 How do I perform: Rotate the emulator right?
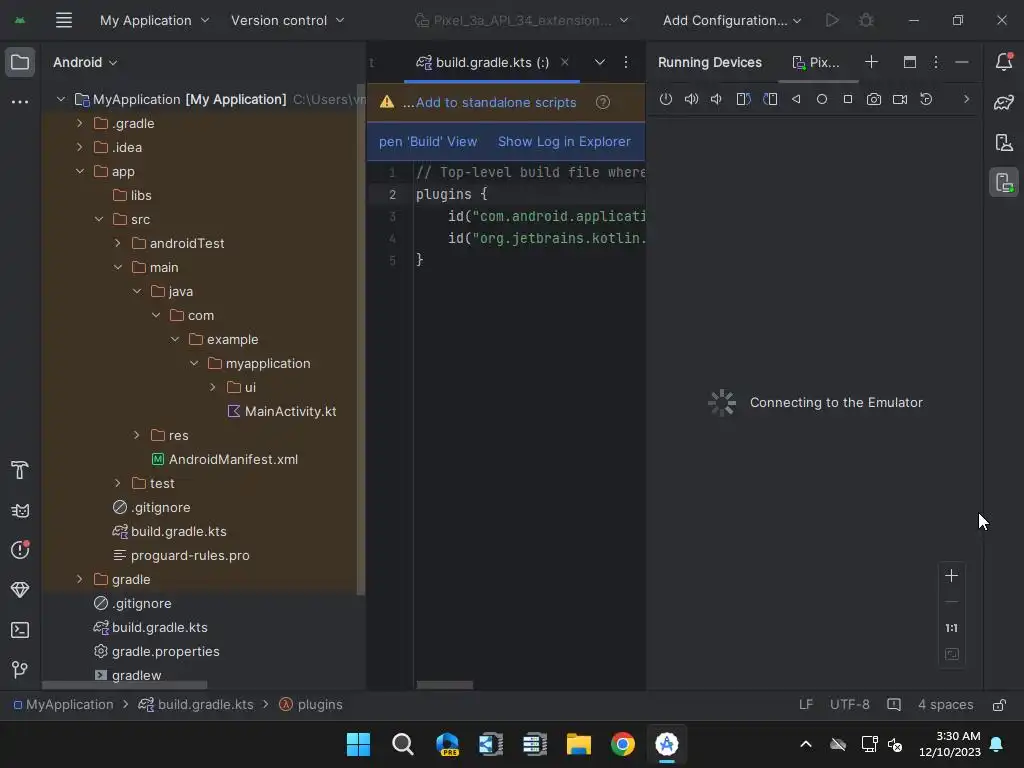(x=770, y=99)
